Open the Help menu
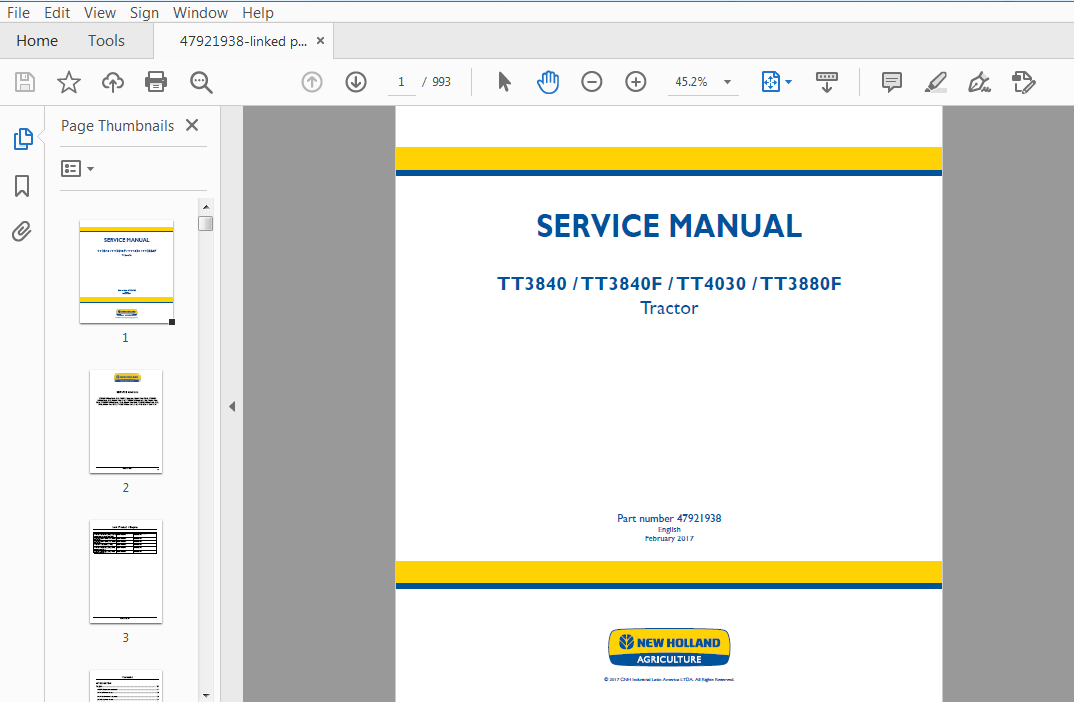 point(258,12)
